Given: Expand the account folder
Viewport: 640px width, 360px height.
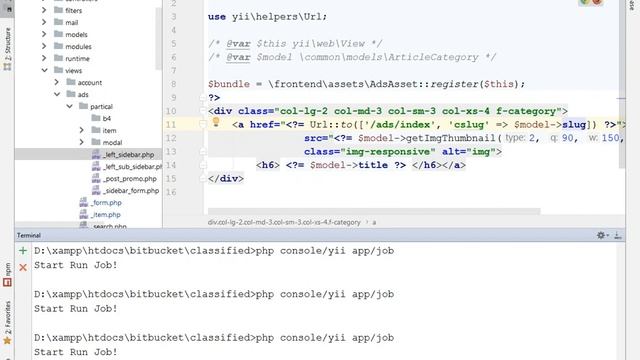Looking at the screenshot, I should tap(56, 82).
